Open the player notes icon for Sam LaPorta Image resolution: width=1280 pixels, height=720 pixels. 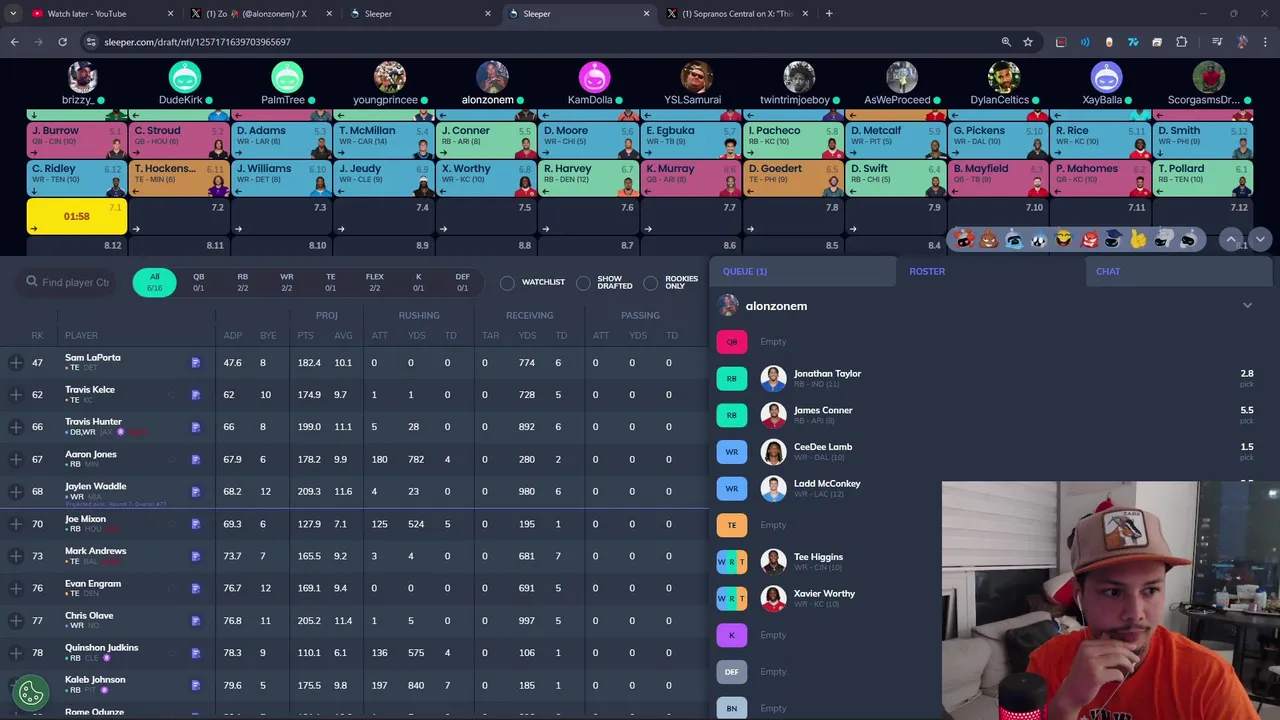196,363
